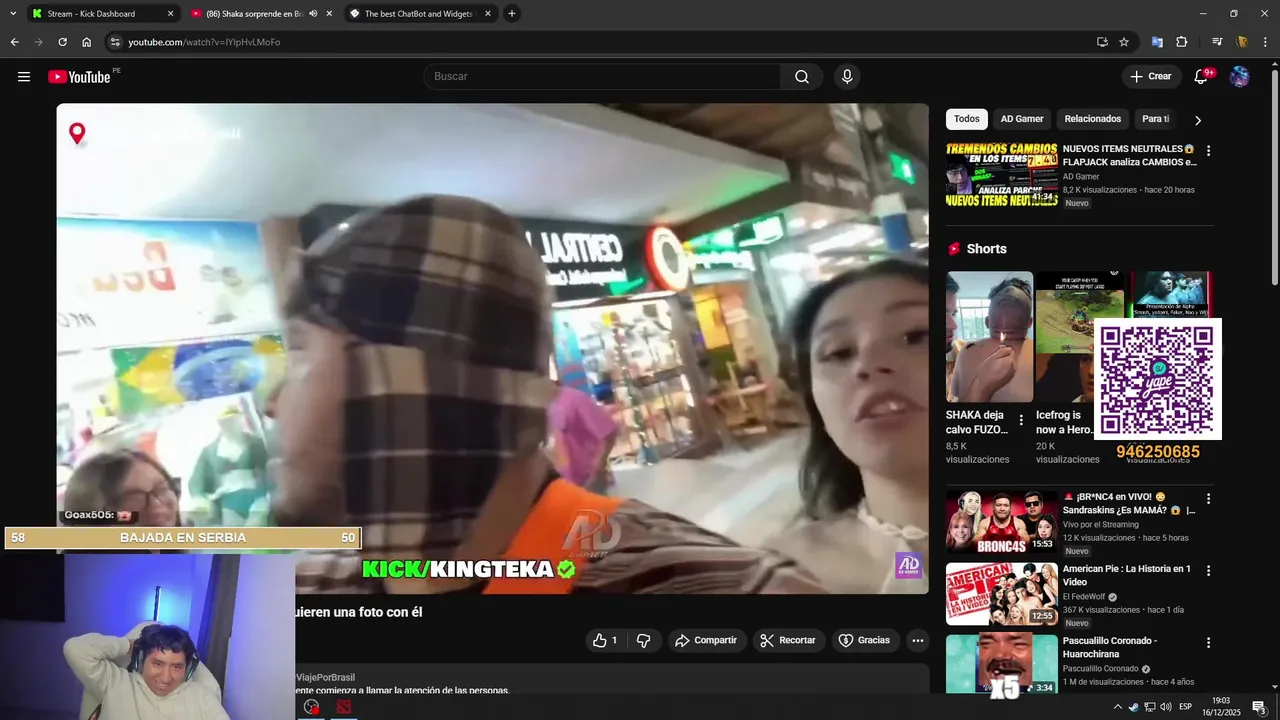Open the taskbar clock and calendar

click(x=1221, y=707)
